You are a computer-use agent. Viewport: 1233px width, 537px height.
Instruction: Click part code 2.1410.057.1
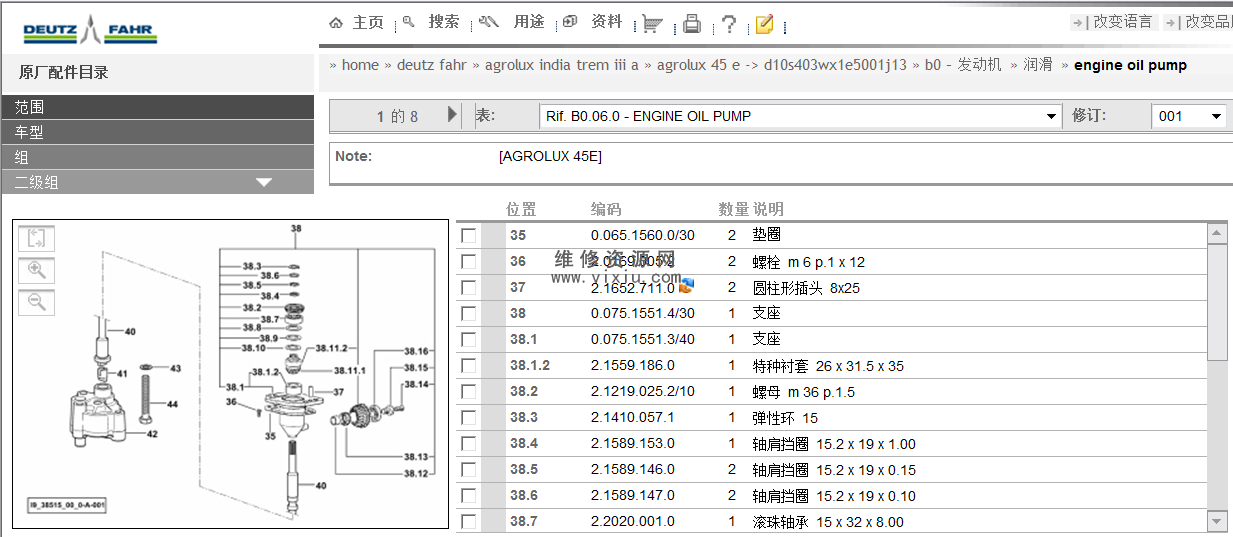pos(633,417)
